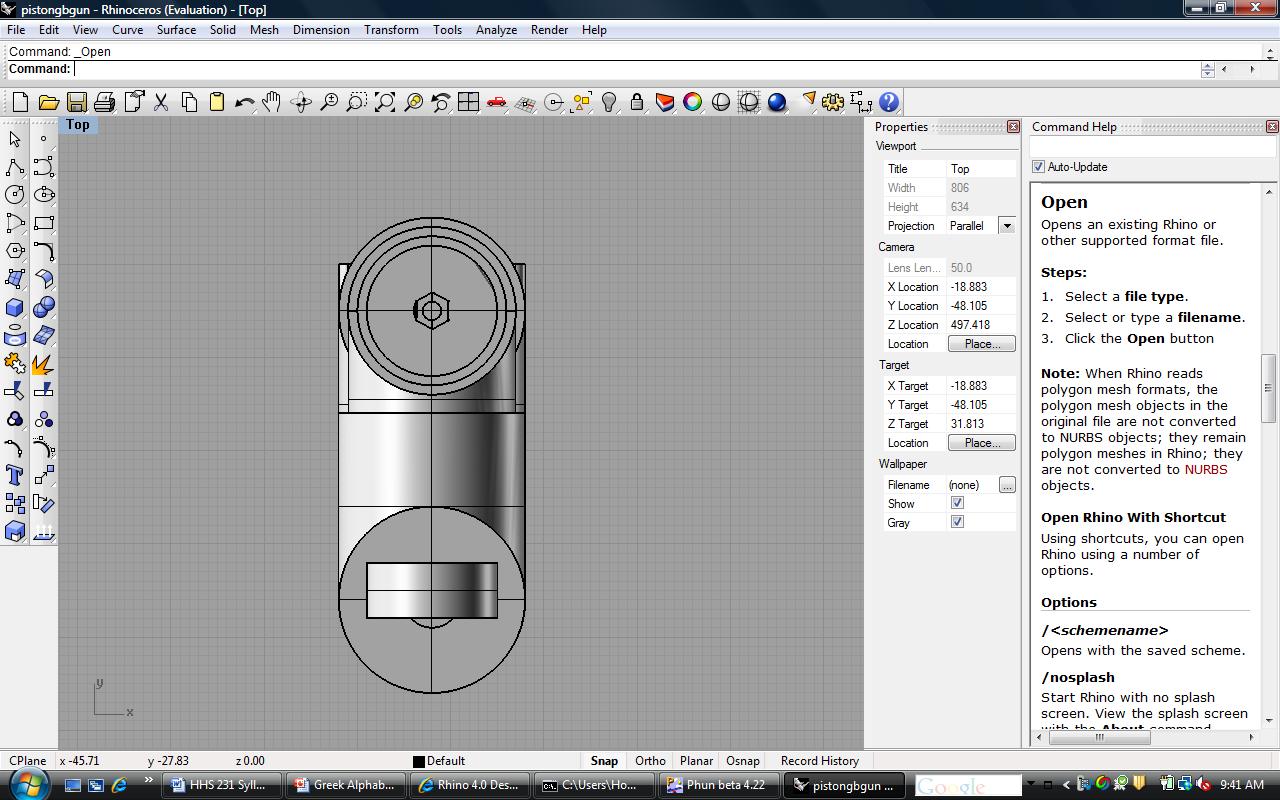Choose the Box solid tool
This screenshot has height=800, width=1280.
[15, 307]
